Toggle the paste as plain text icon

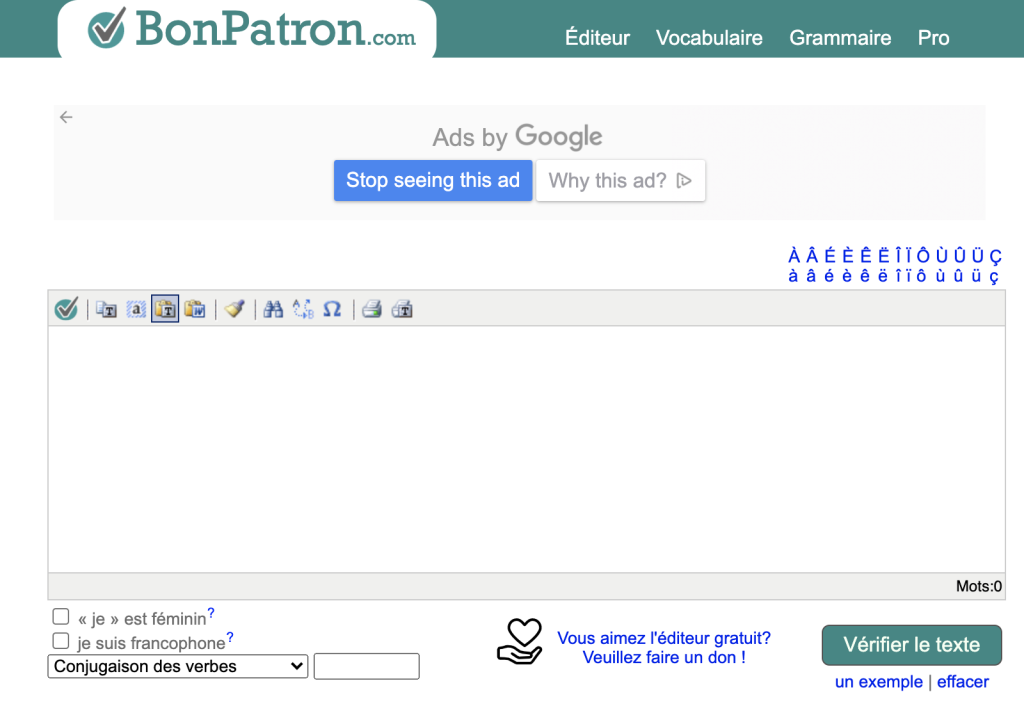pyautogui.click(x=165, y=309)
